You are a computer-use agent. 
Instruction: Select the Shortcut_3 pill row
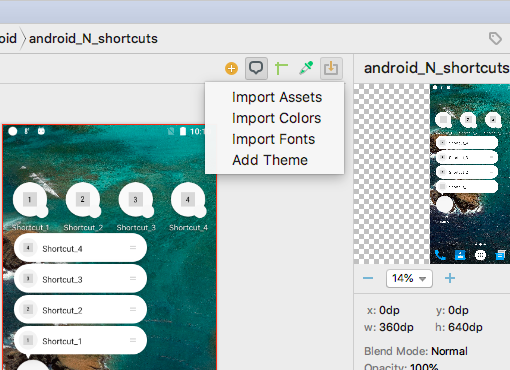[80, 279]
